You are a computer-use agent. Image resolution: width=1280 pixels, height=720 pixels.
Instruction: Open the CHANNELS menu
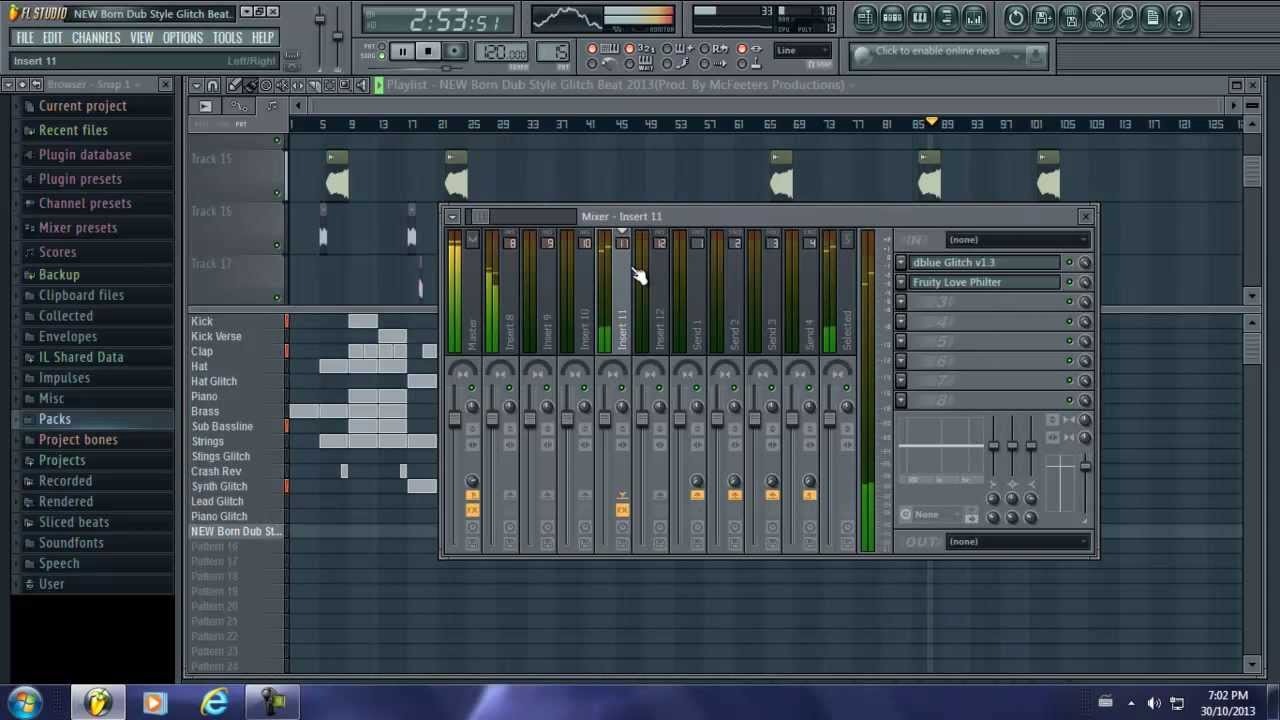tap(96, 38)
